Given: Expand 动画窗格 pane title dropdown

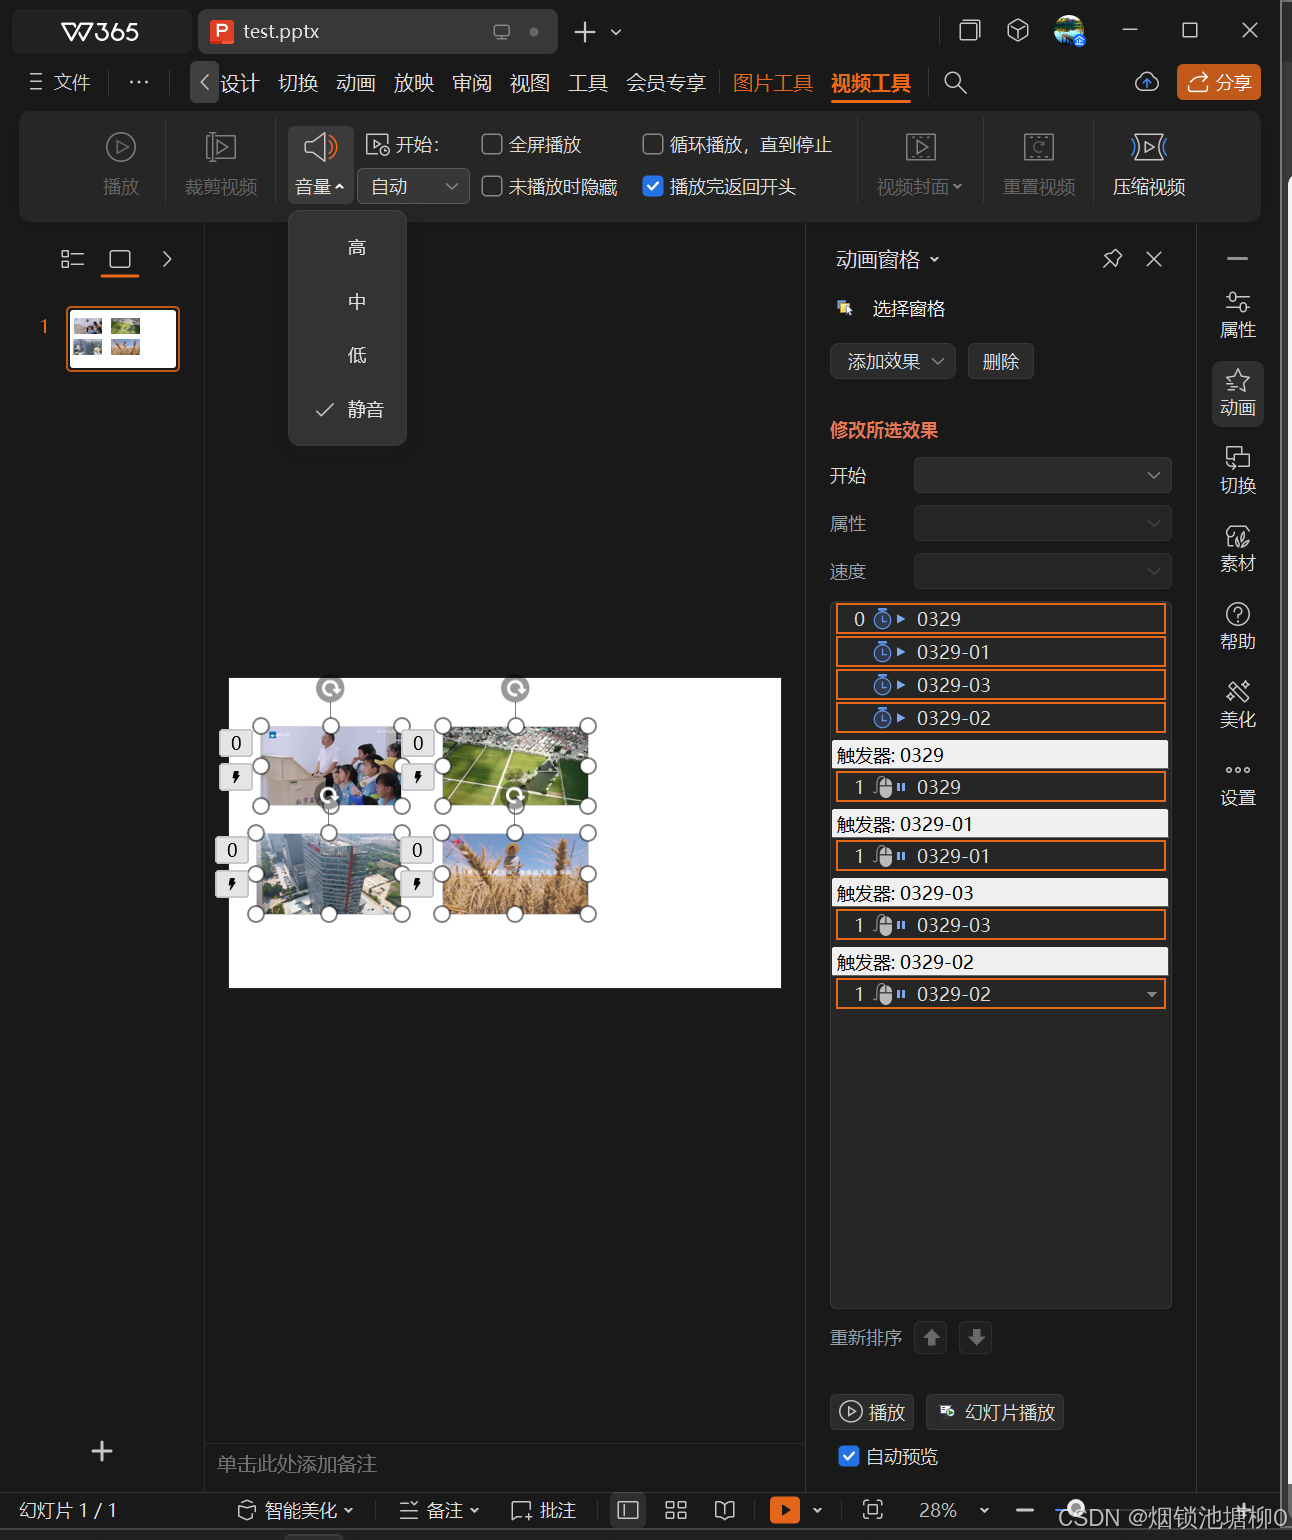Looking at the screenshot, I should pos(935,260).
